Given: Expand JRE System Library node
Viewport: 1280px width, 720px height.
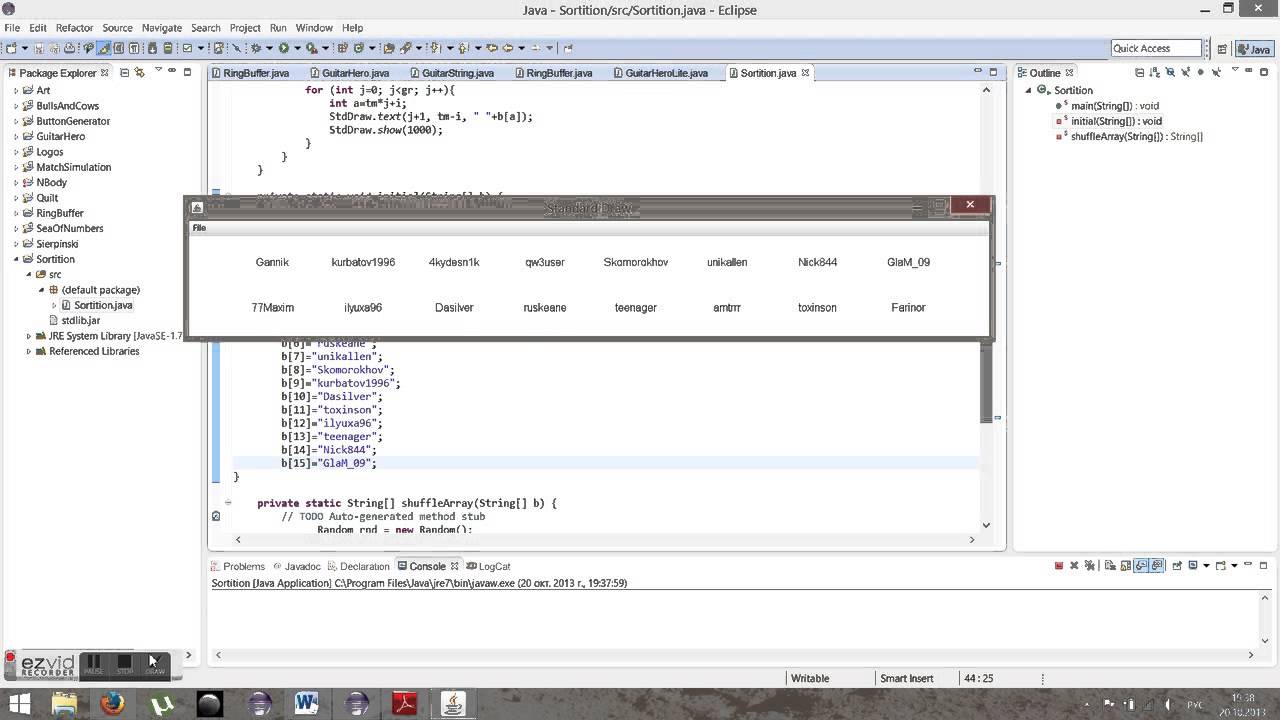Looking at the screenshot, I should (x=29, y=336).
